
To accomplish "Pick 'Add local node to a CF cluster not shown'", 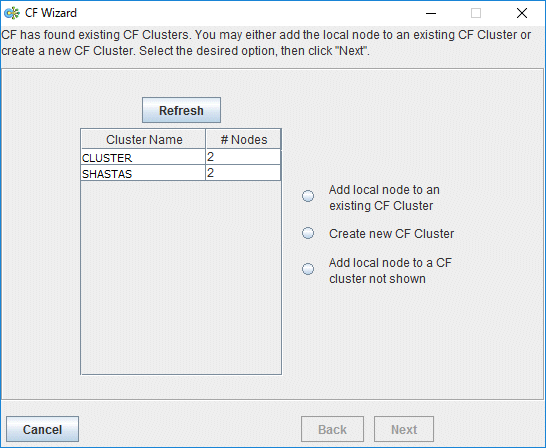I will [x=308, y=269].
